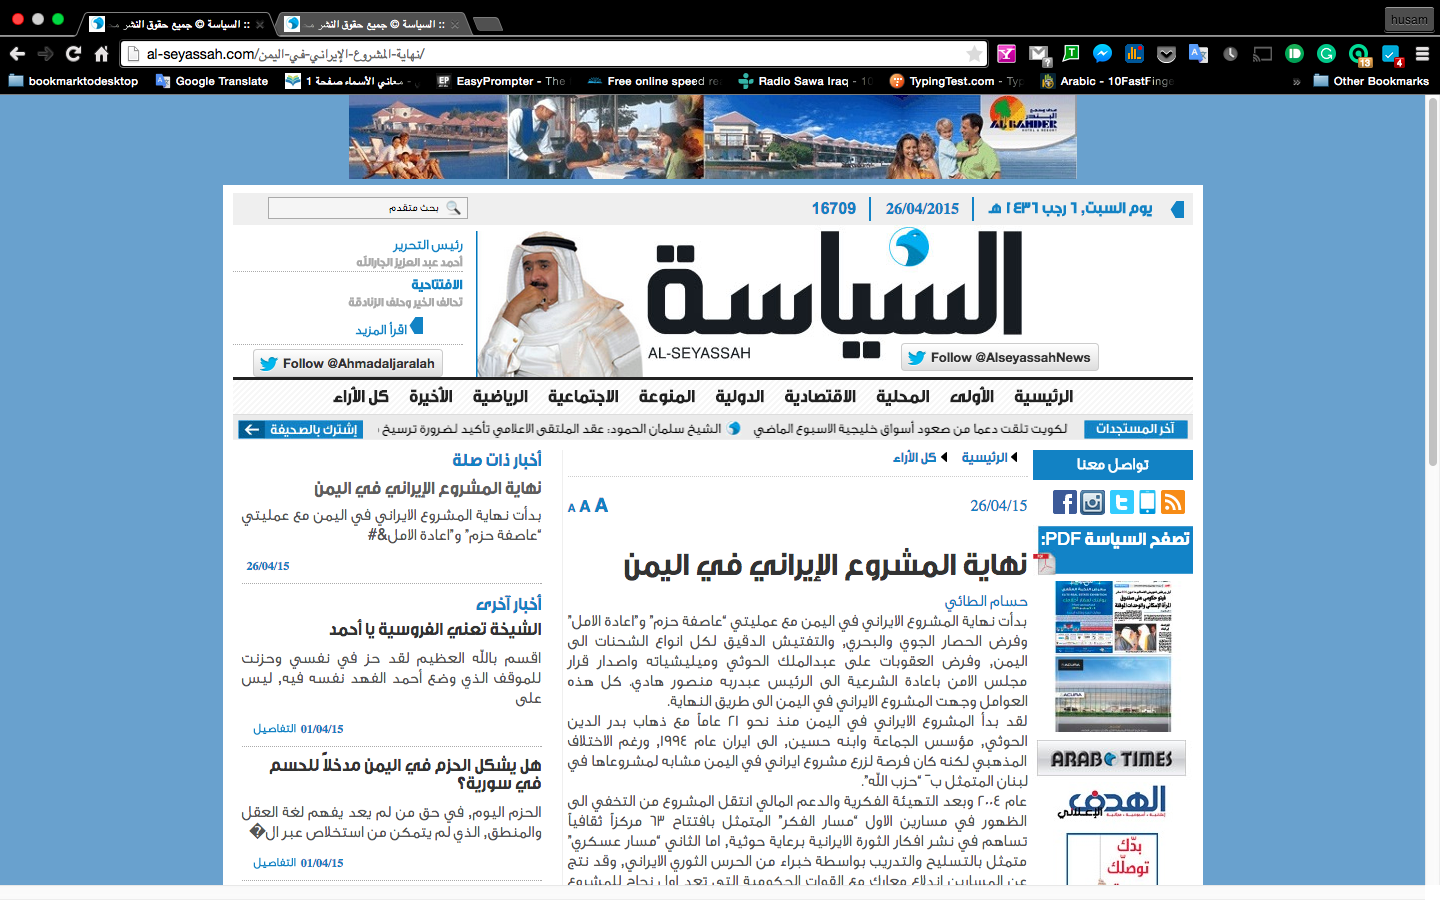The height and width of the screenshot is (900, 1440).
Task: Click author name حسام الطائي
Action: [986, 601]
